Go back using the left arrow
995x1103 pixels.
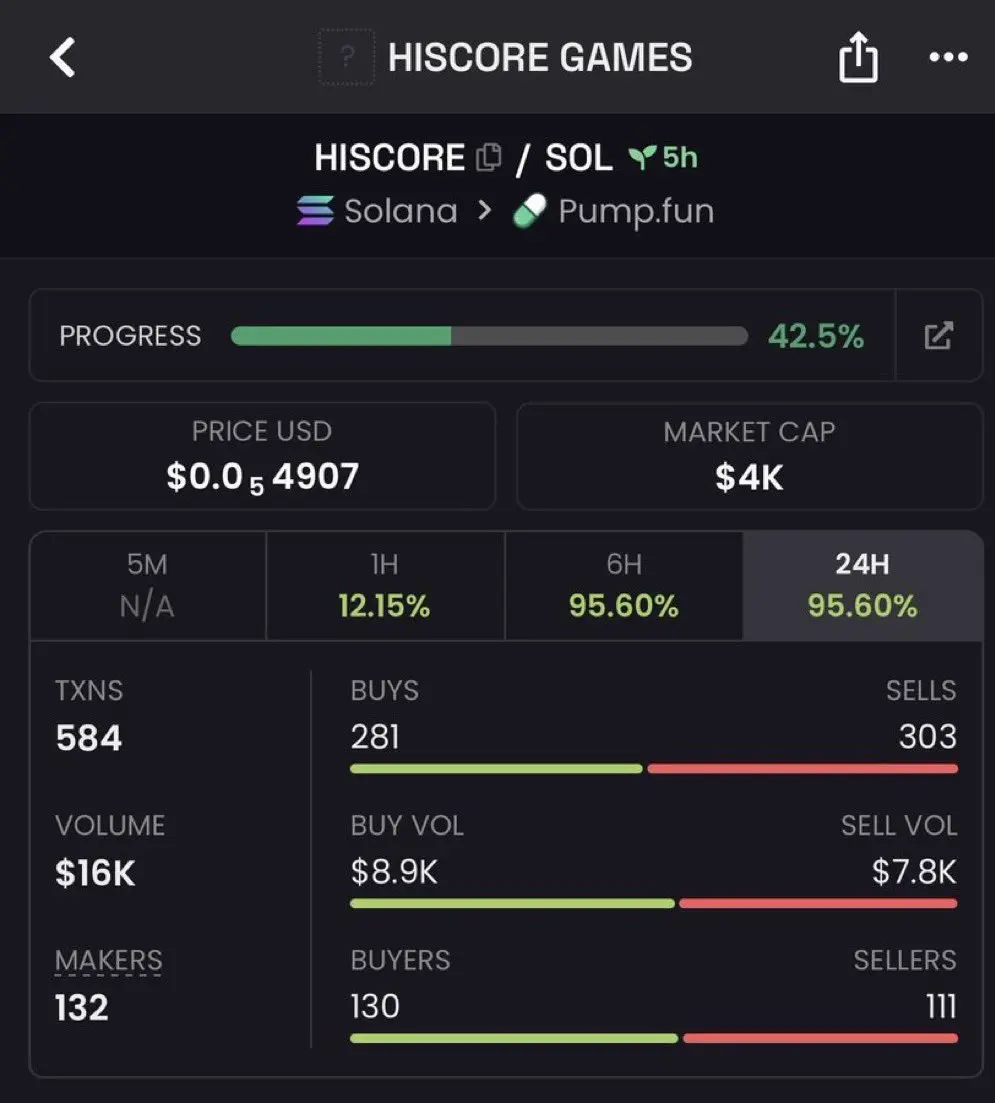click(x=63, y=57)
